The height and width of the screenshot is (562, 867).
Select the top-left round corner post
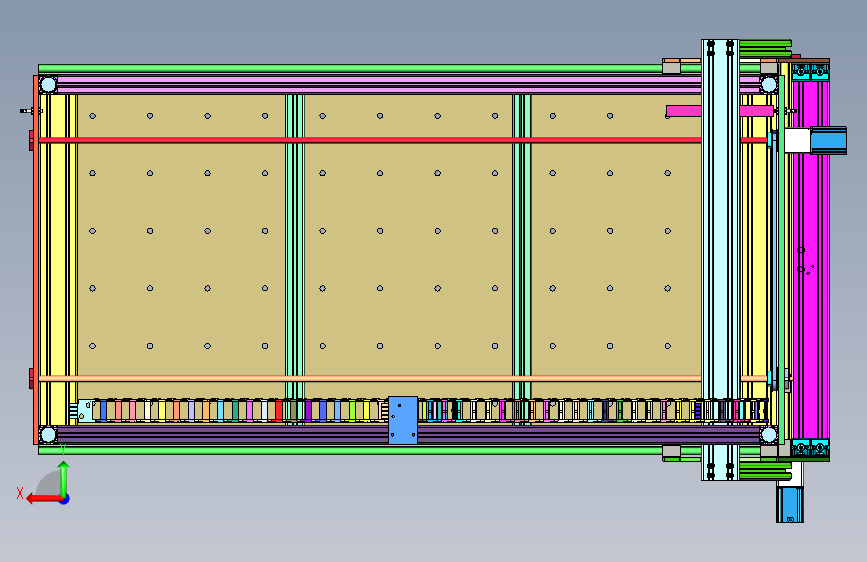(48, 85)
